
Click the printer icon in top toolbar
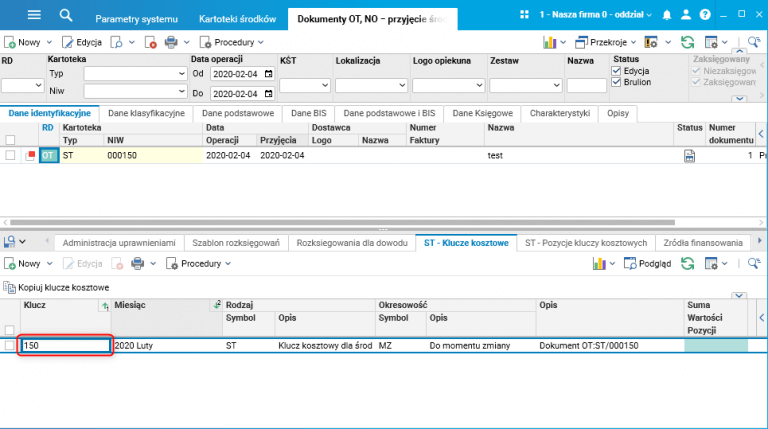click(x=171, y=43)
